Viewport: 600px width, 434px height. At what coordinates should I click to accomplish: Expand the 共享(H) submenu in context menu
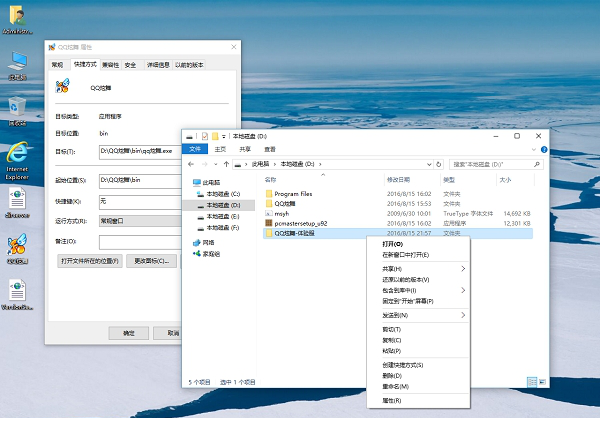point(463,269)
